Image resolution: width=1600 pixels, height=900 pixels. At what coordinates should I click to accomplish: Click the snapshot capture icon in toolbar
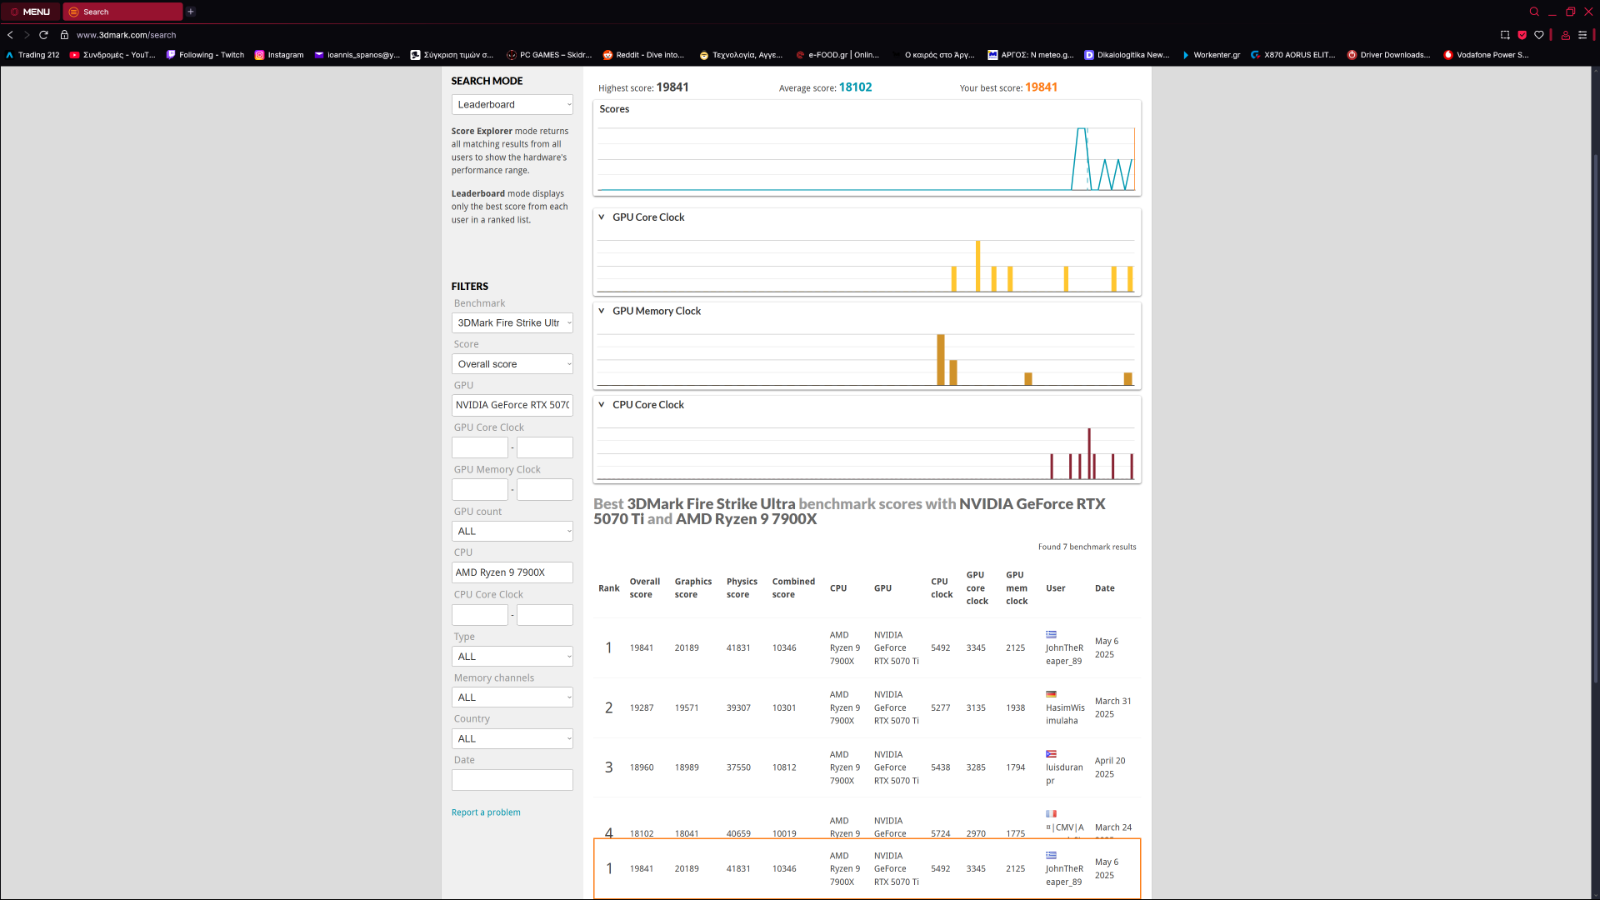point(1505,35)
